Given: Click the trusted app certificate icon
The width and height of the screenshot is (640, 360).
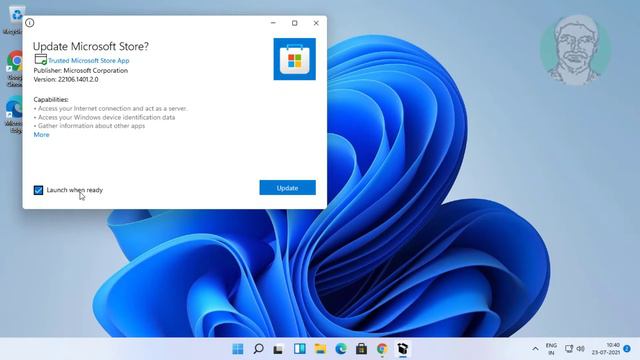Looking at the screenshot, I should (x=40, y=60).
